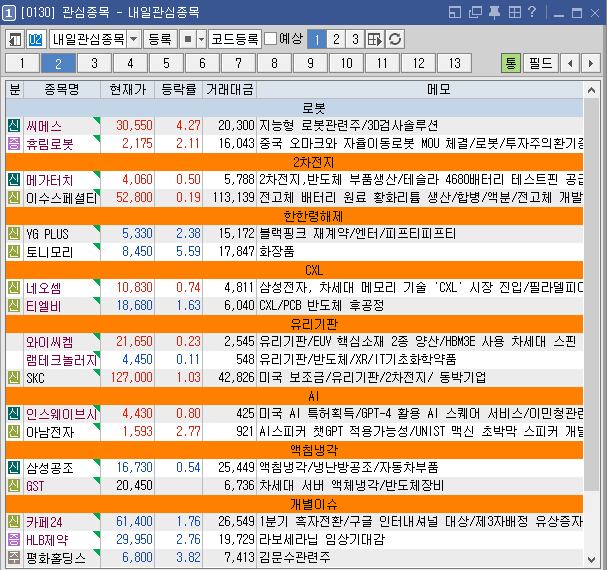
Task: Switch to group tab 13
Action: (454, 63)
